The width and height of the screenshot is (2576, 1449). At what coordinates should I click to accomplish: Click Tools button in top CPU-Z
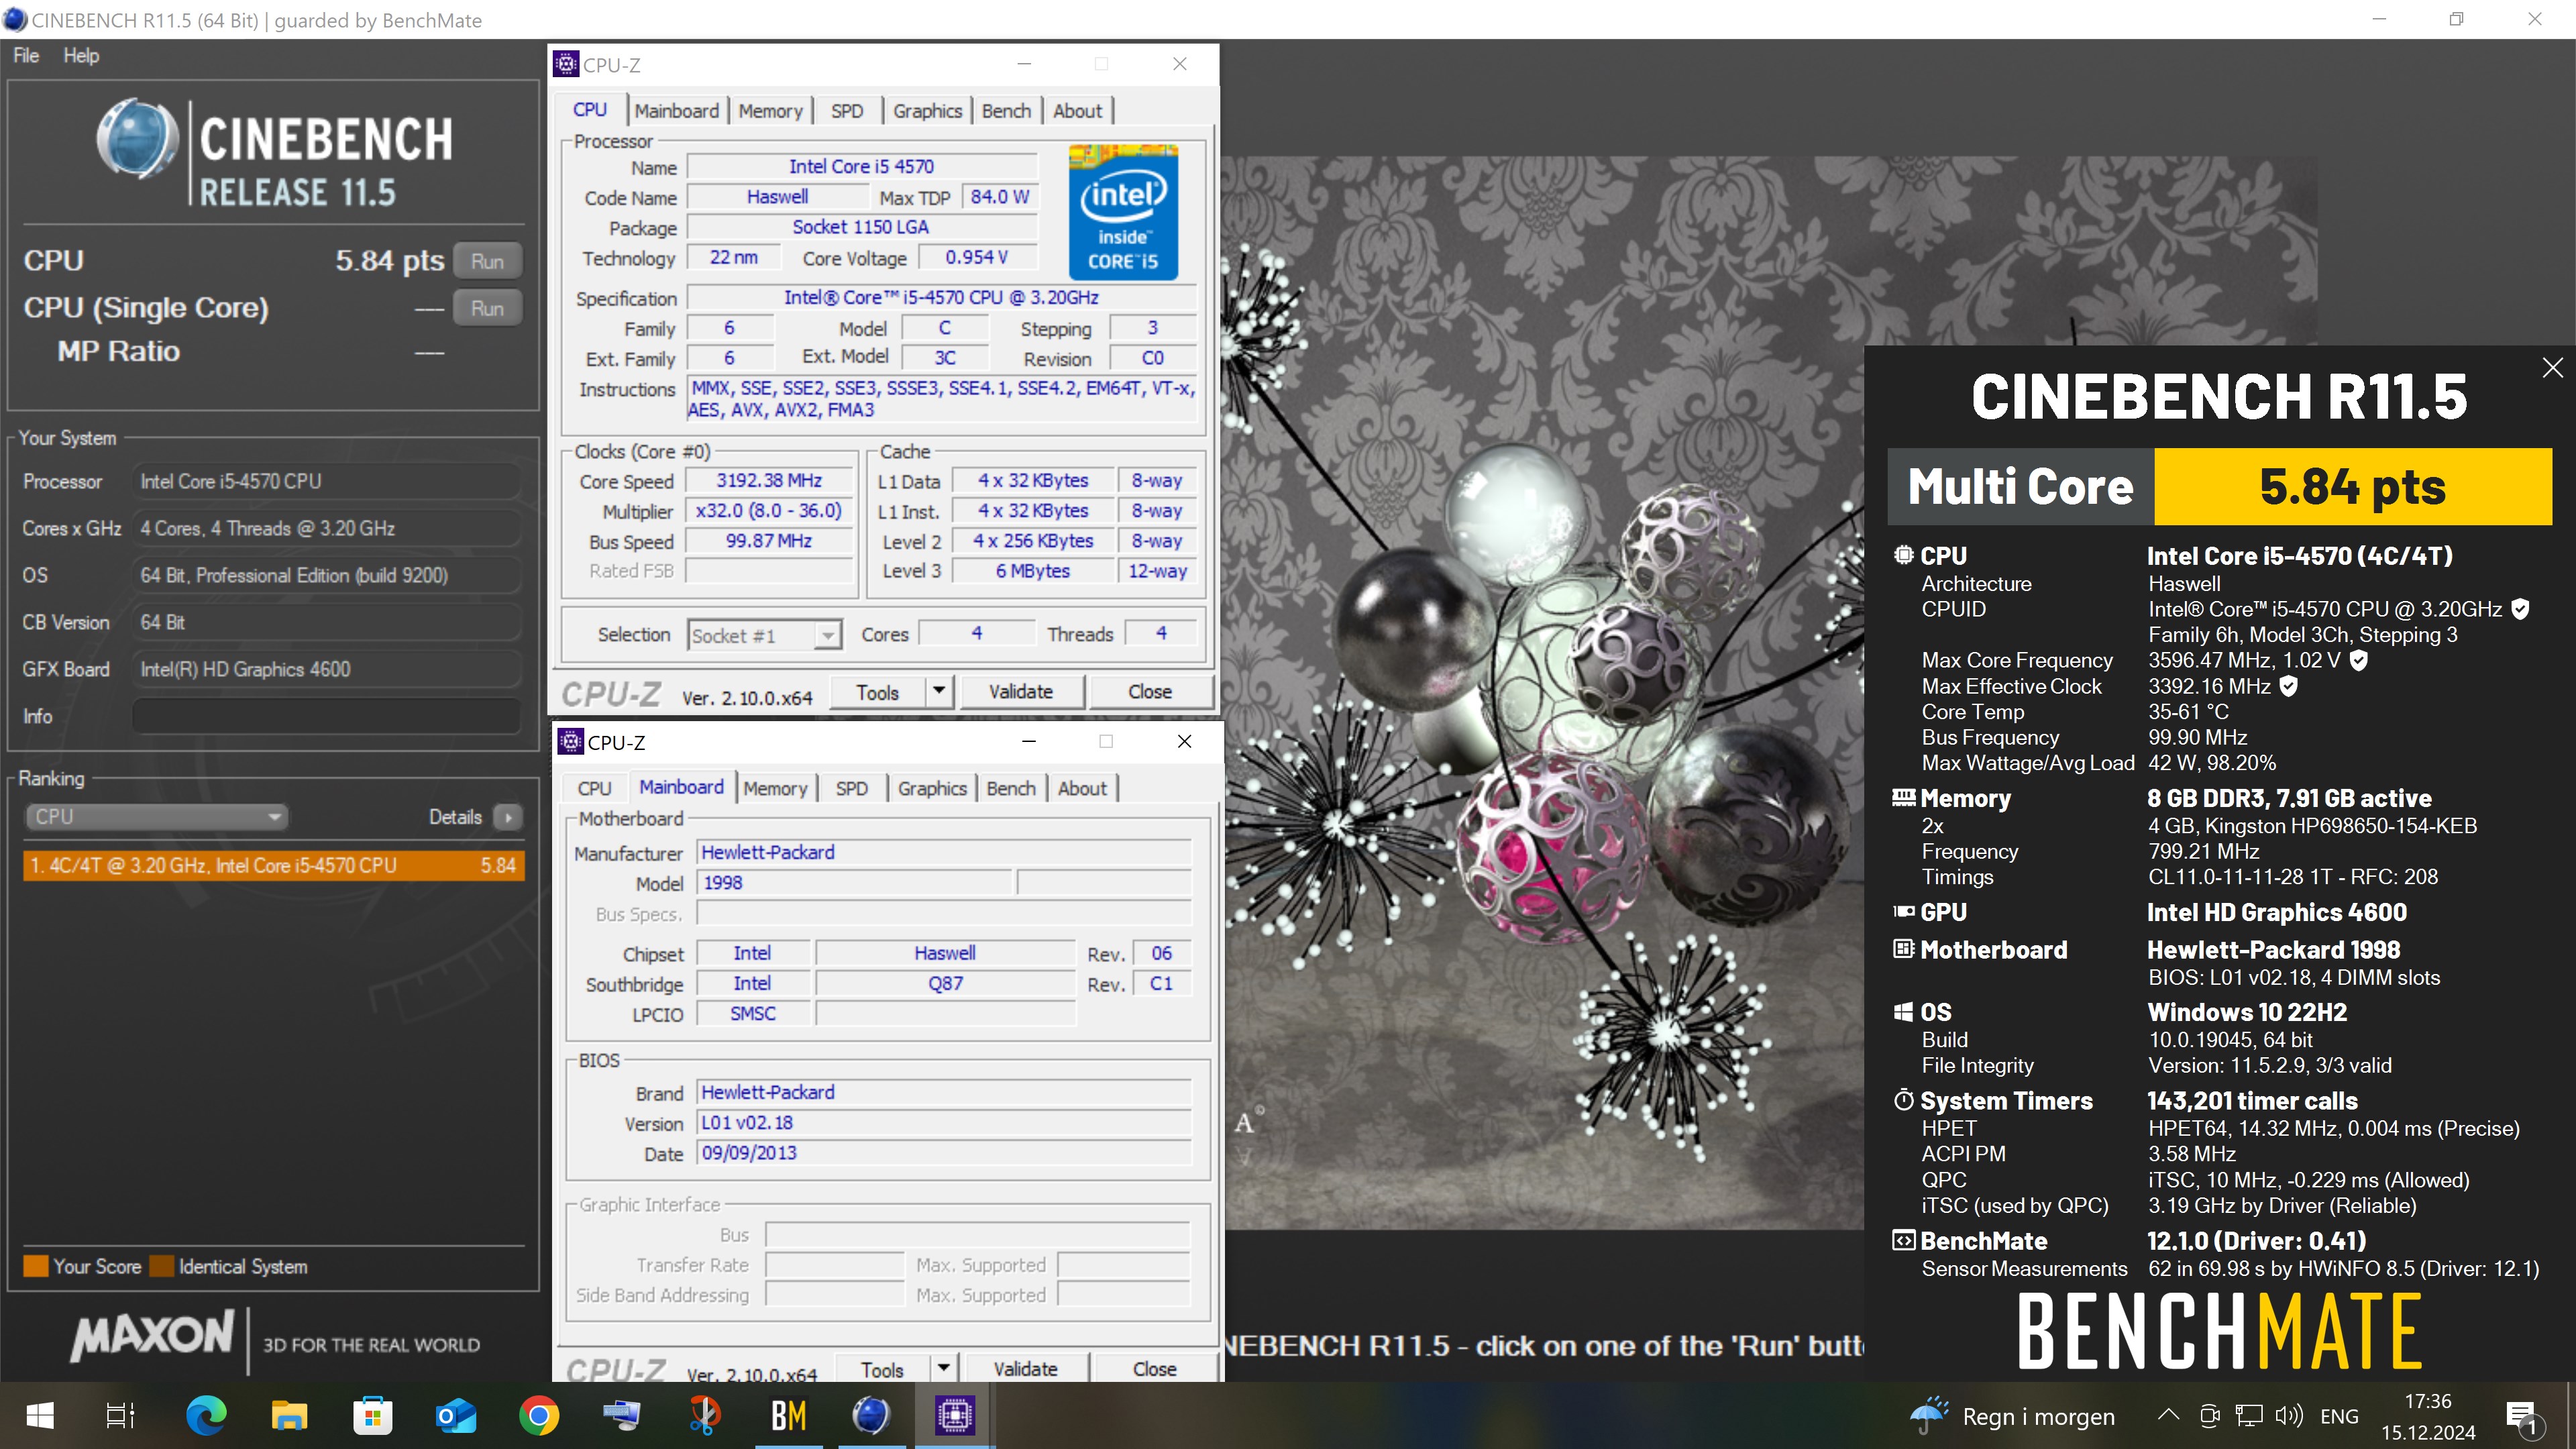click(x=877, y=692)
